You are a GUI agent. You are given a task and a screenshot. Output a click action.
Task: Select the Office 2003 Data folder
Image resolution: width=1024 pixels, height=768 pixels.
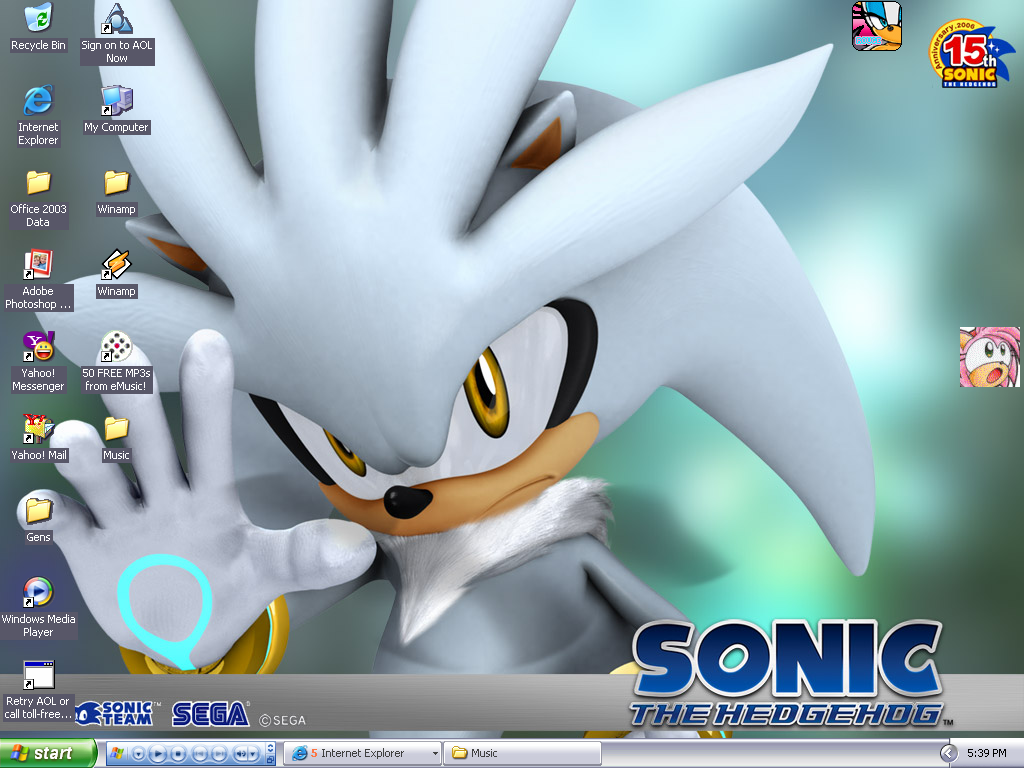38,198
